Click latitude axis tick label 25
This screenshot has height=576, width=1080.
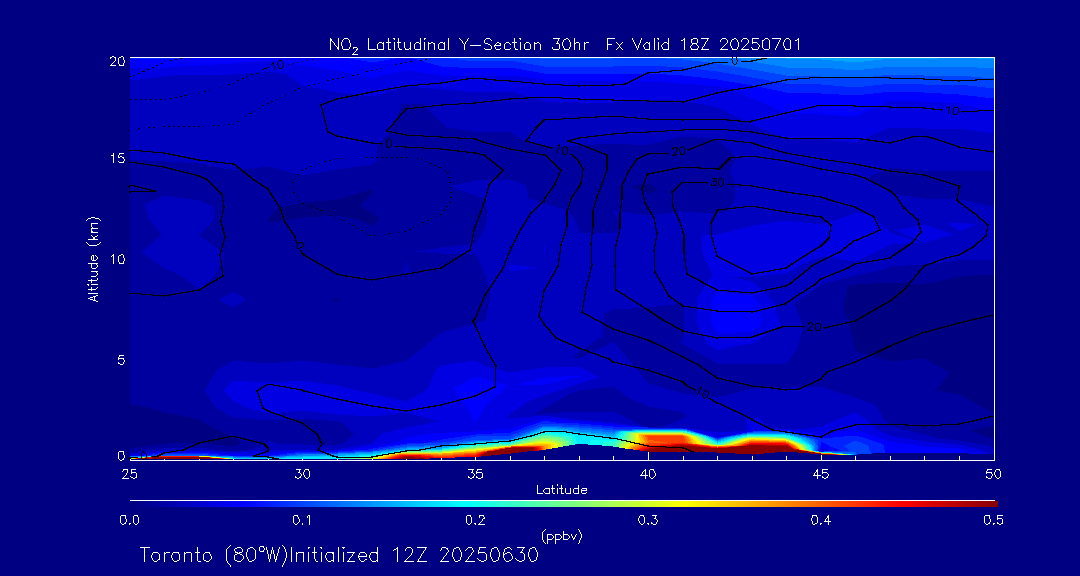(129, 474)
